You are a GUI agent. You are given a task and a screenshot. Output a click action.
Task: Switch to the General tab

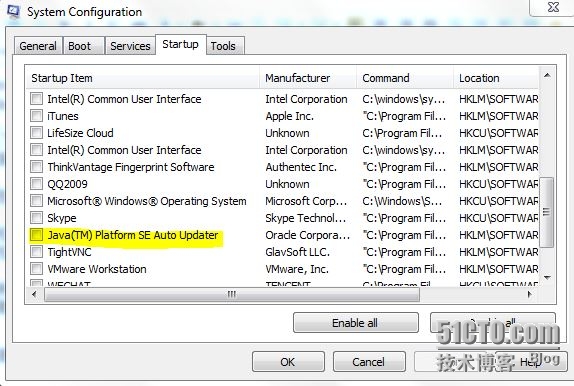[38, 46]
